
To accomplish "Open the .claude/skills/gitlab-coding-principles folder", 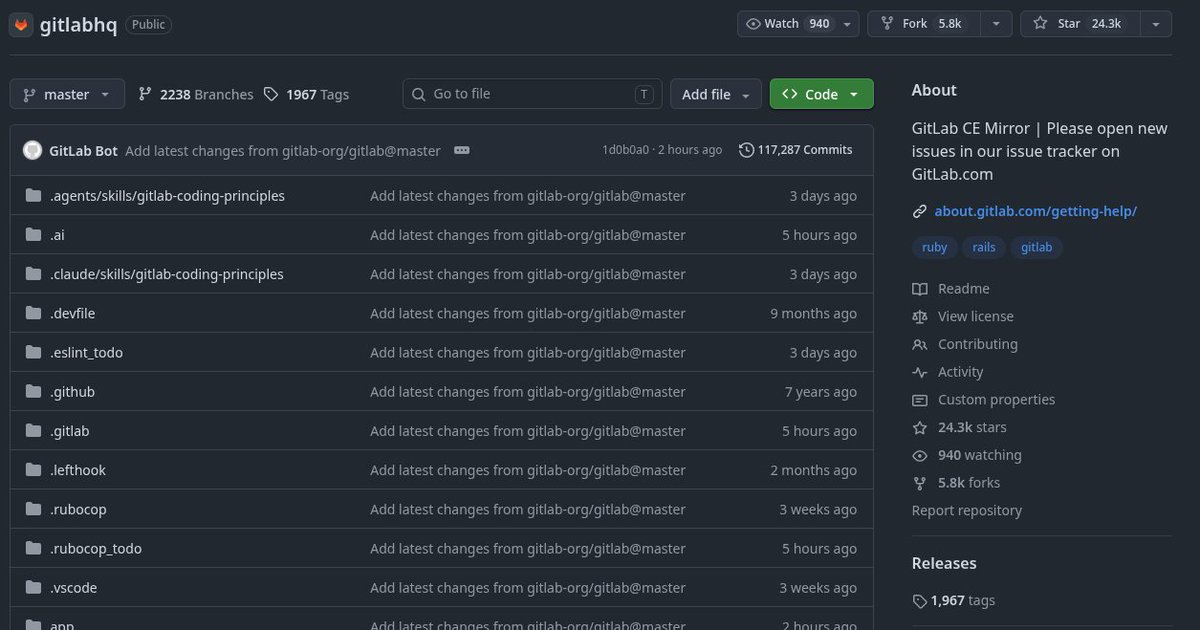I will click(167, 274).
